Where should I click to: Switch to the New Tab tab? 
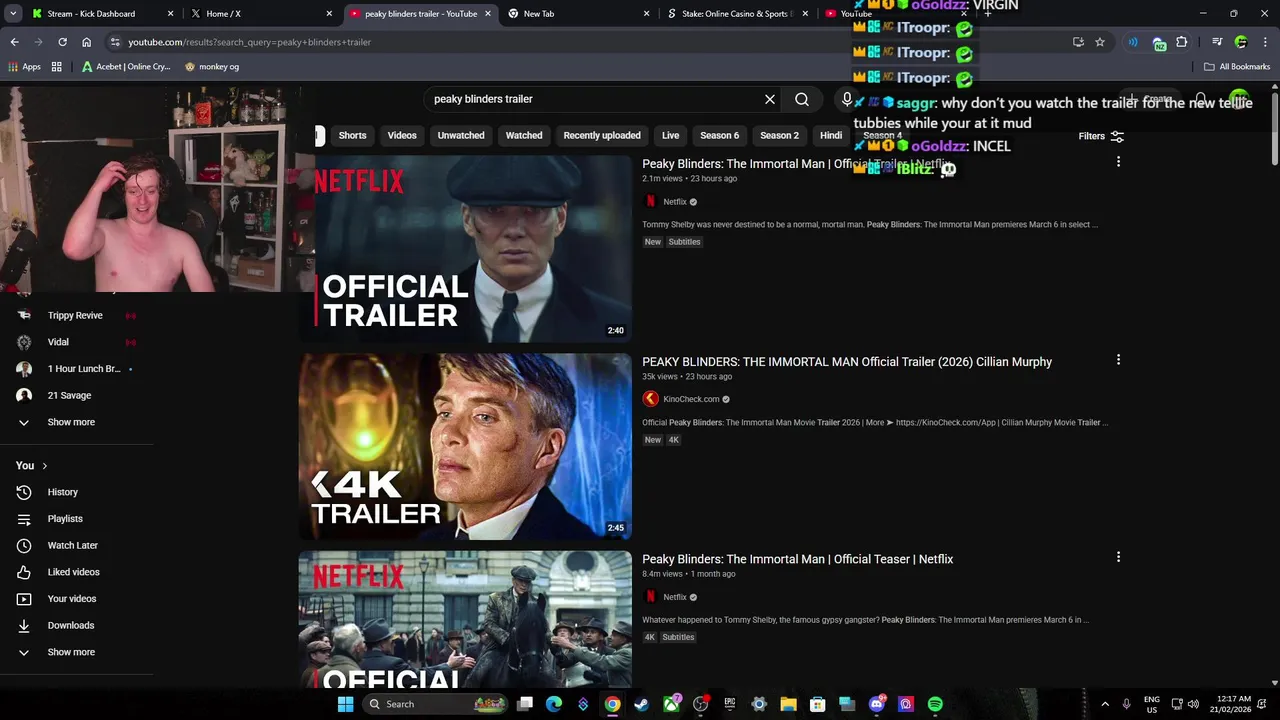pos(578,14)
